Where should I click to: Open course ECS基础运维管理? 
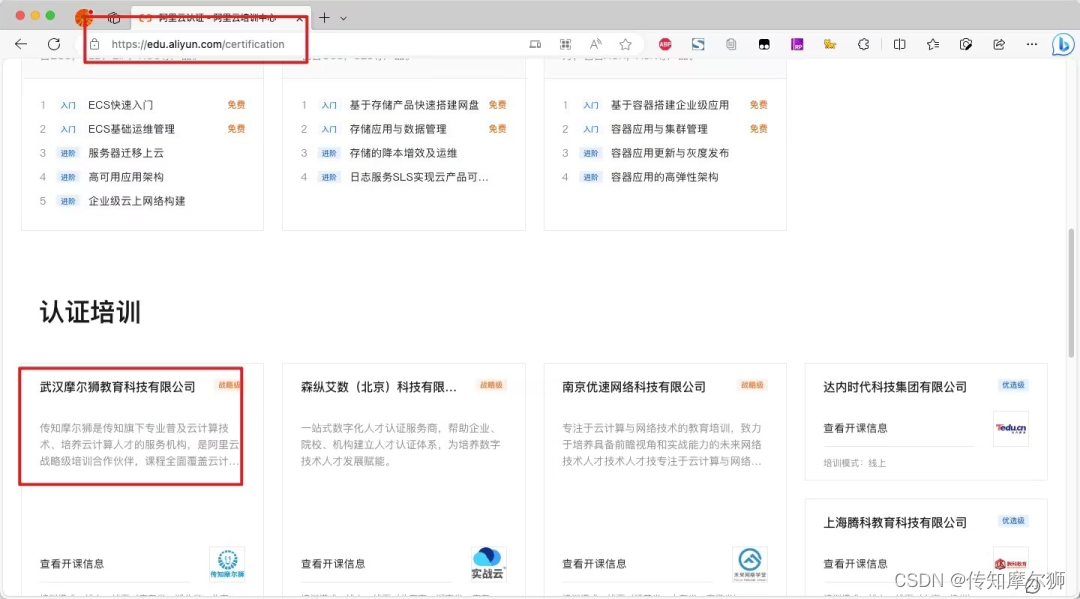click(132, 129)
